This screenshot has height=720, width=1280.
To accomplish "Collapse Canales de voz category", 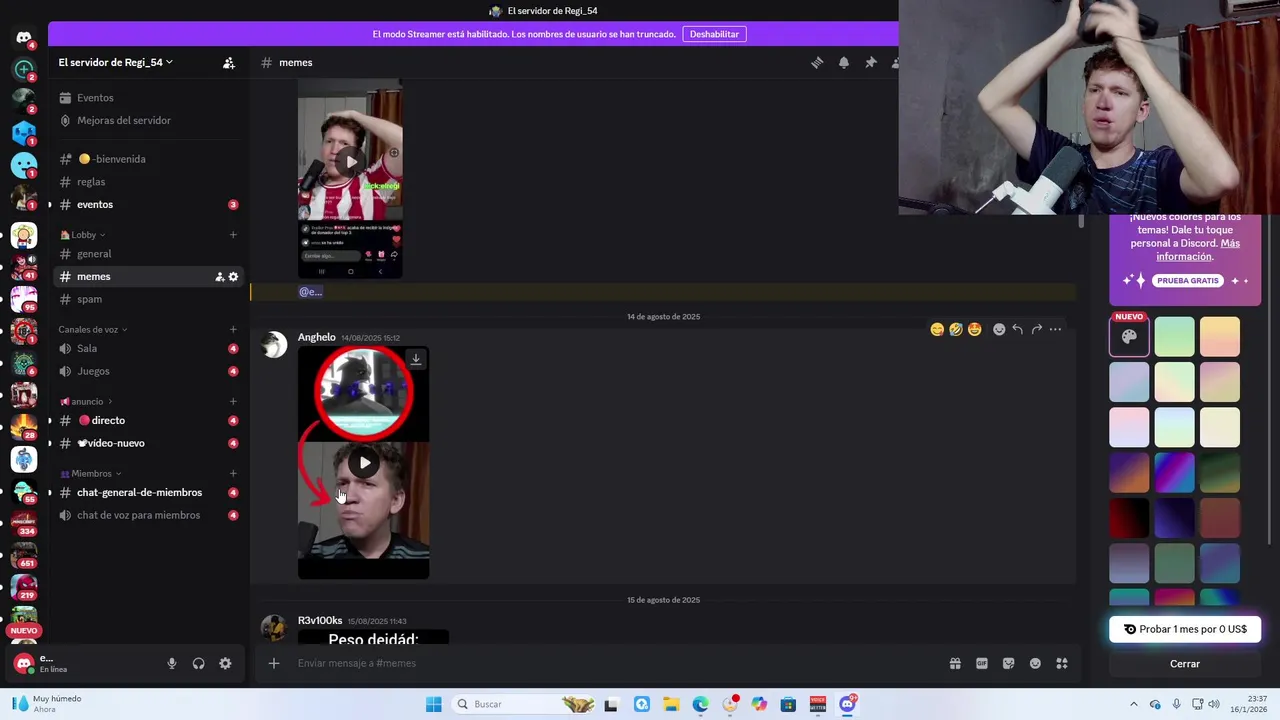I will coord(93,329).
